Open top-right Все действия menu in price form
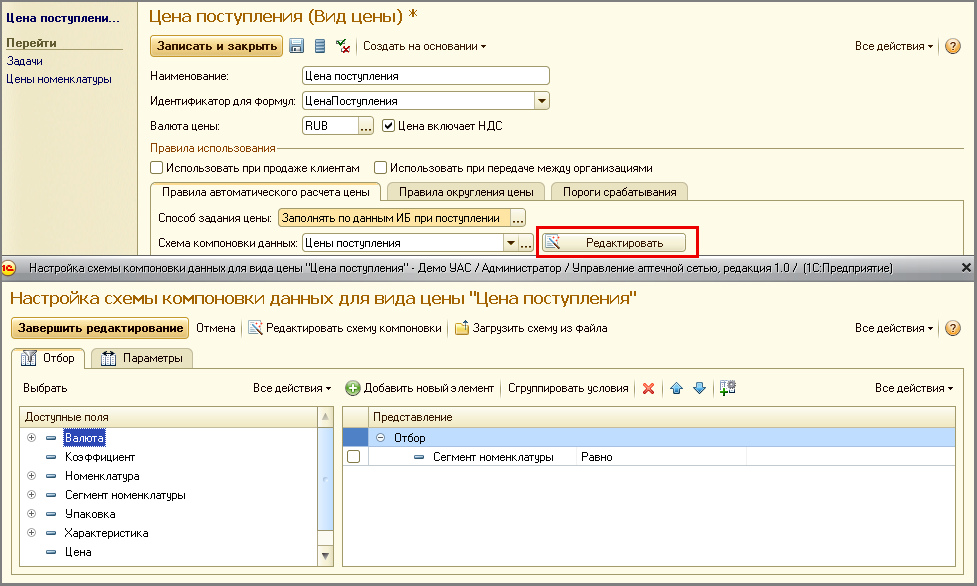Screen dimensions: 977x586 pyautogui.click(x=894, y=46)
